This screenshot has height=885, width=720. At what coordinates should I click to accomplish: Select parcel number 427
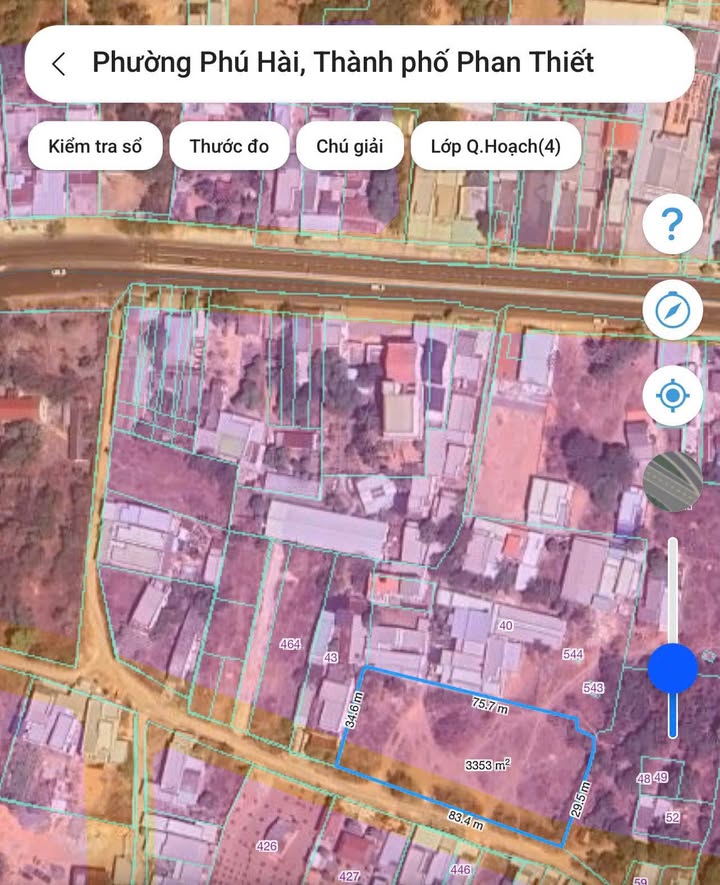coord(349,876)
